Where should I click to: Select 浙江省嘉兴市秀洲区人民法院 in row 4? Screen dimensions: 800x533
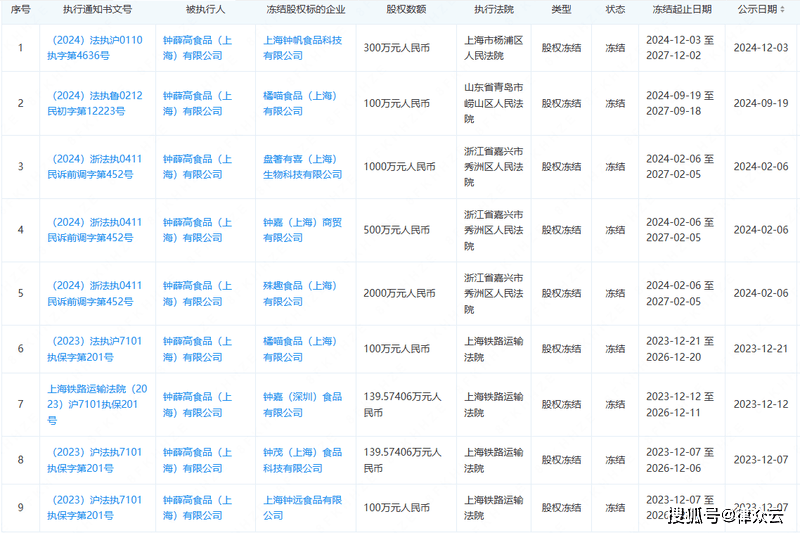point(493,230)
